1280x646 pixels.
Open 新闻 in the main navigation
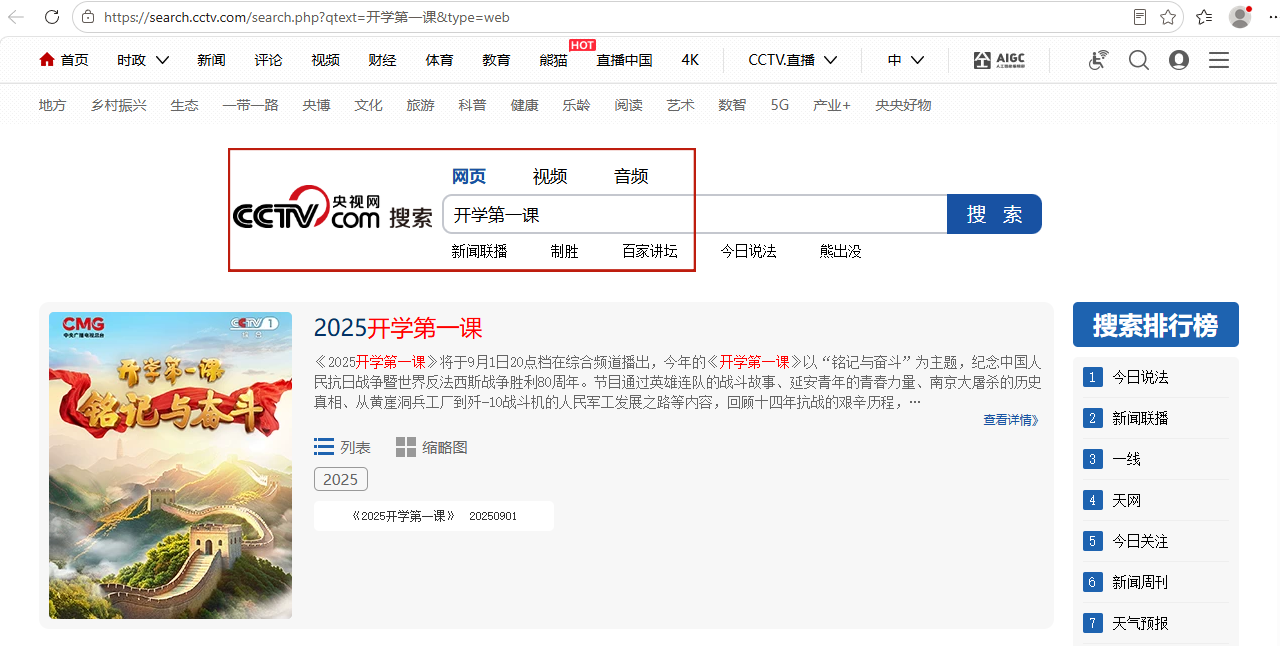[x=211, y=60]
